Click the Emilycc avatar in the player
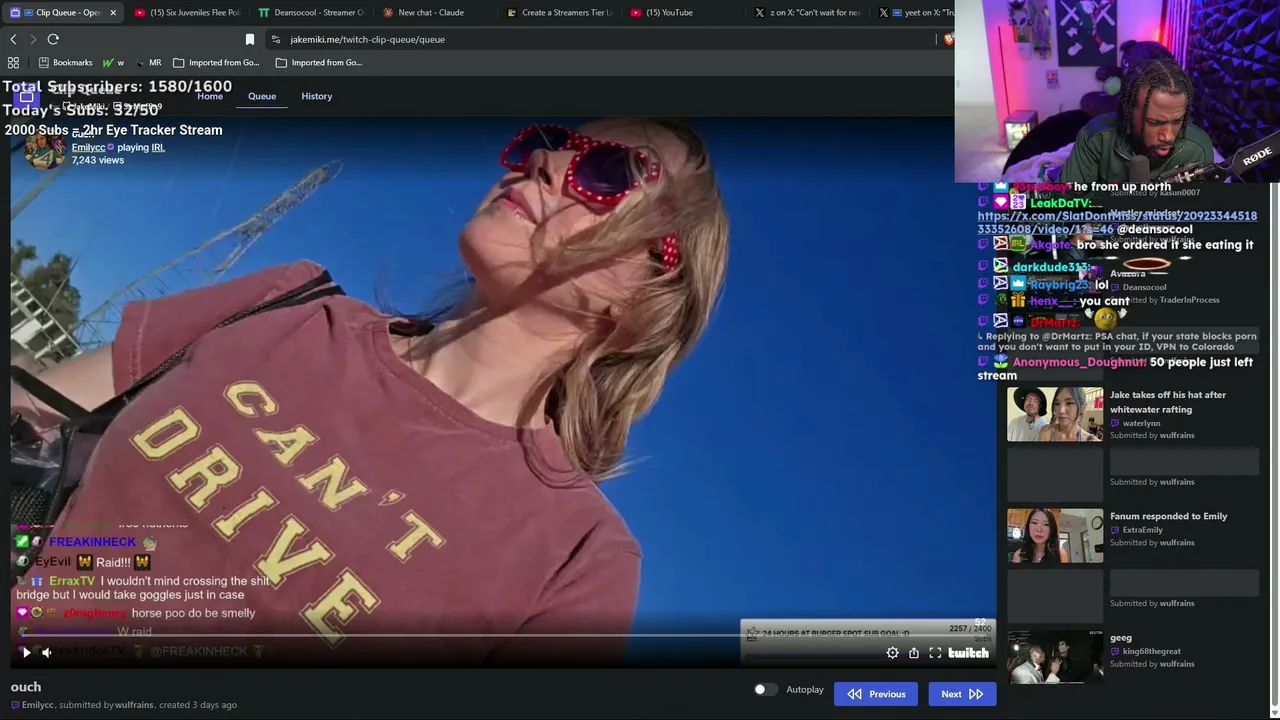Image resolution: width=1280 pixels, height=720 pixels. click(43, 150)
